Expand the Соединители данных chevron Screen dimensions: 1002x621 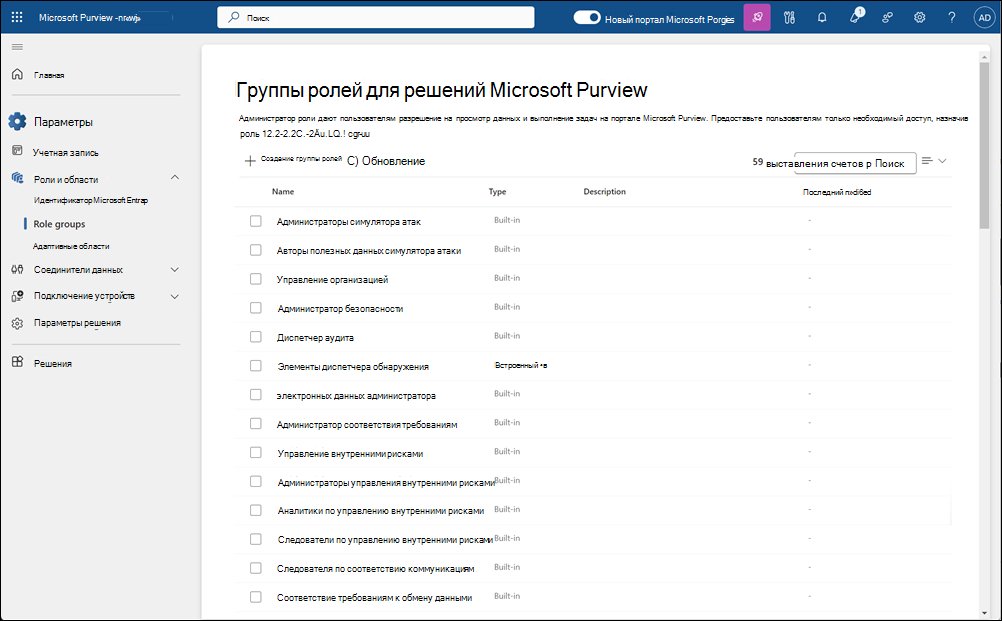(x=174, y=270)
